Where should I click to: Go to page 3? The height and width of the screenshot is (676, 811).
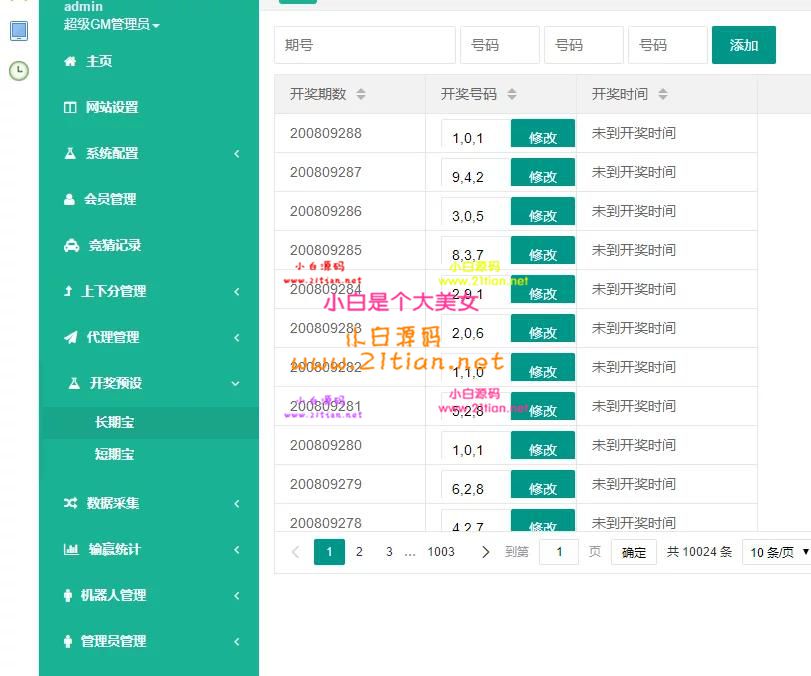coord(389,552)
